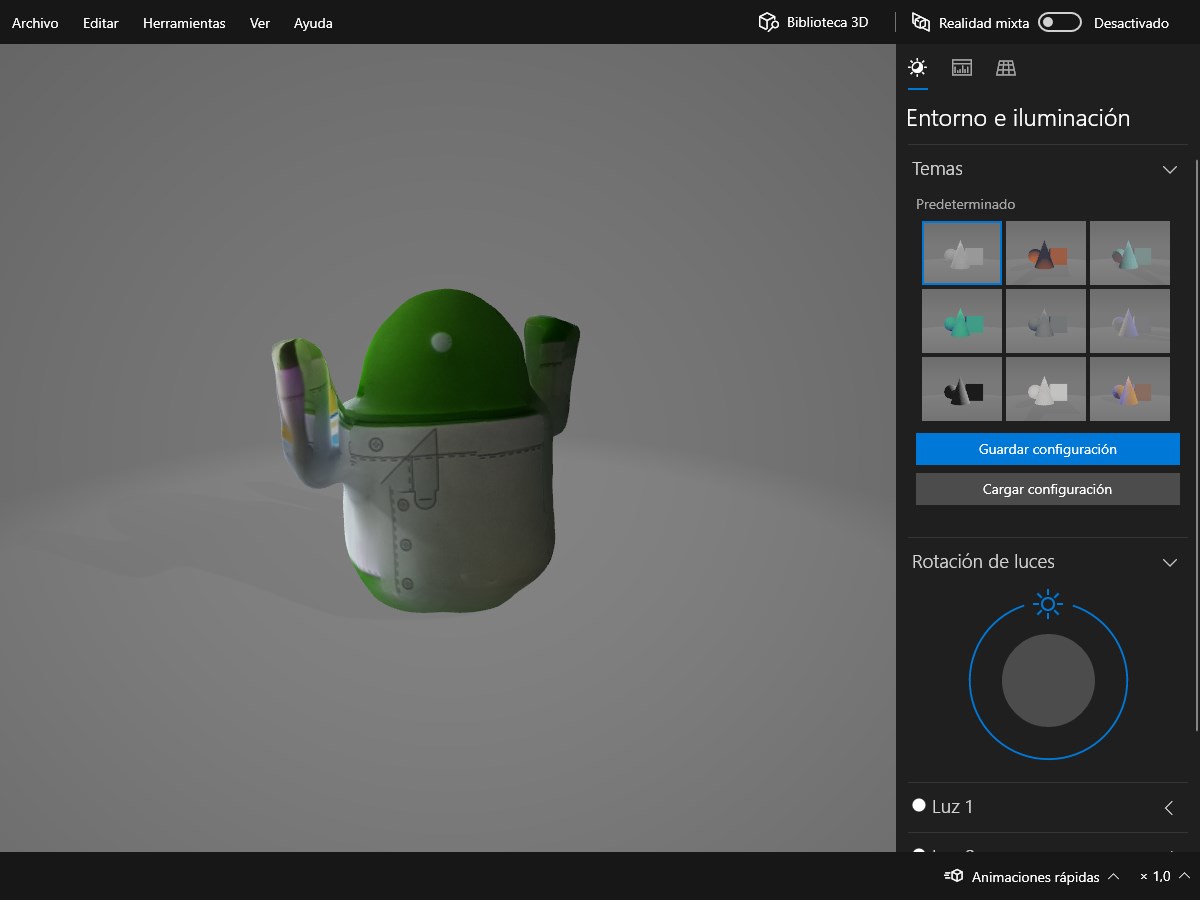Image resolution: width=1200 pixels, height=900 pixels.
Task: Click the light rotation dial center
Action: click(x=1048, y=681)
